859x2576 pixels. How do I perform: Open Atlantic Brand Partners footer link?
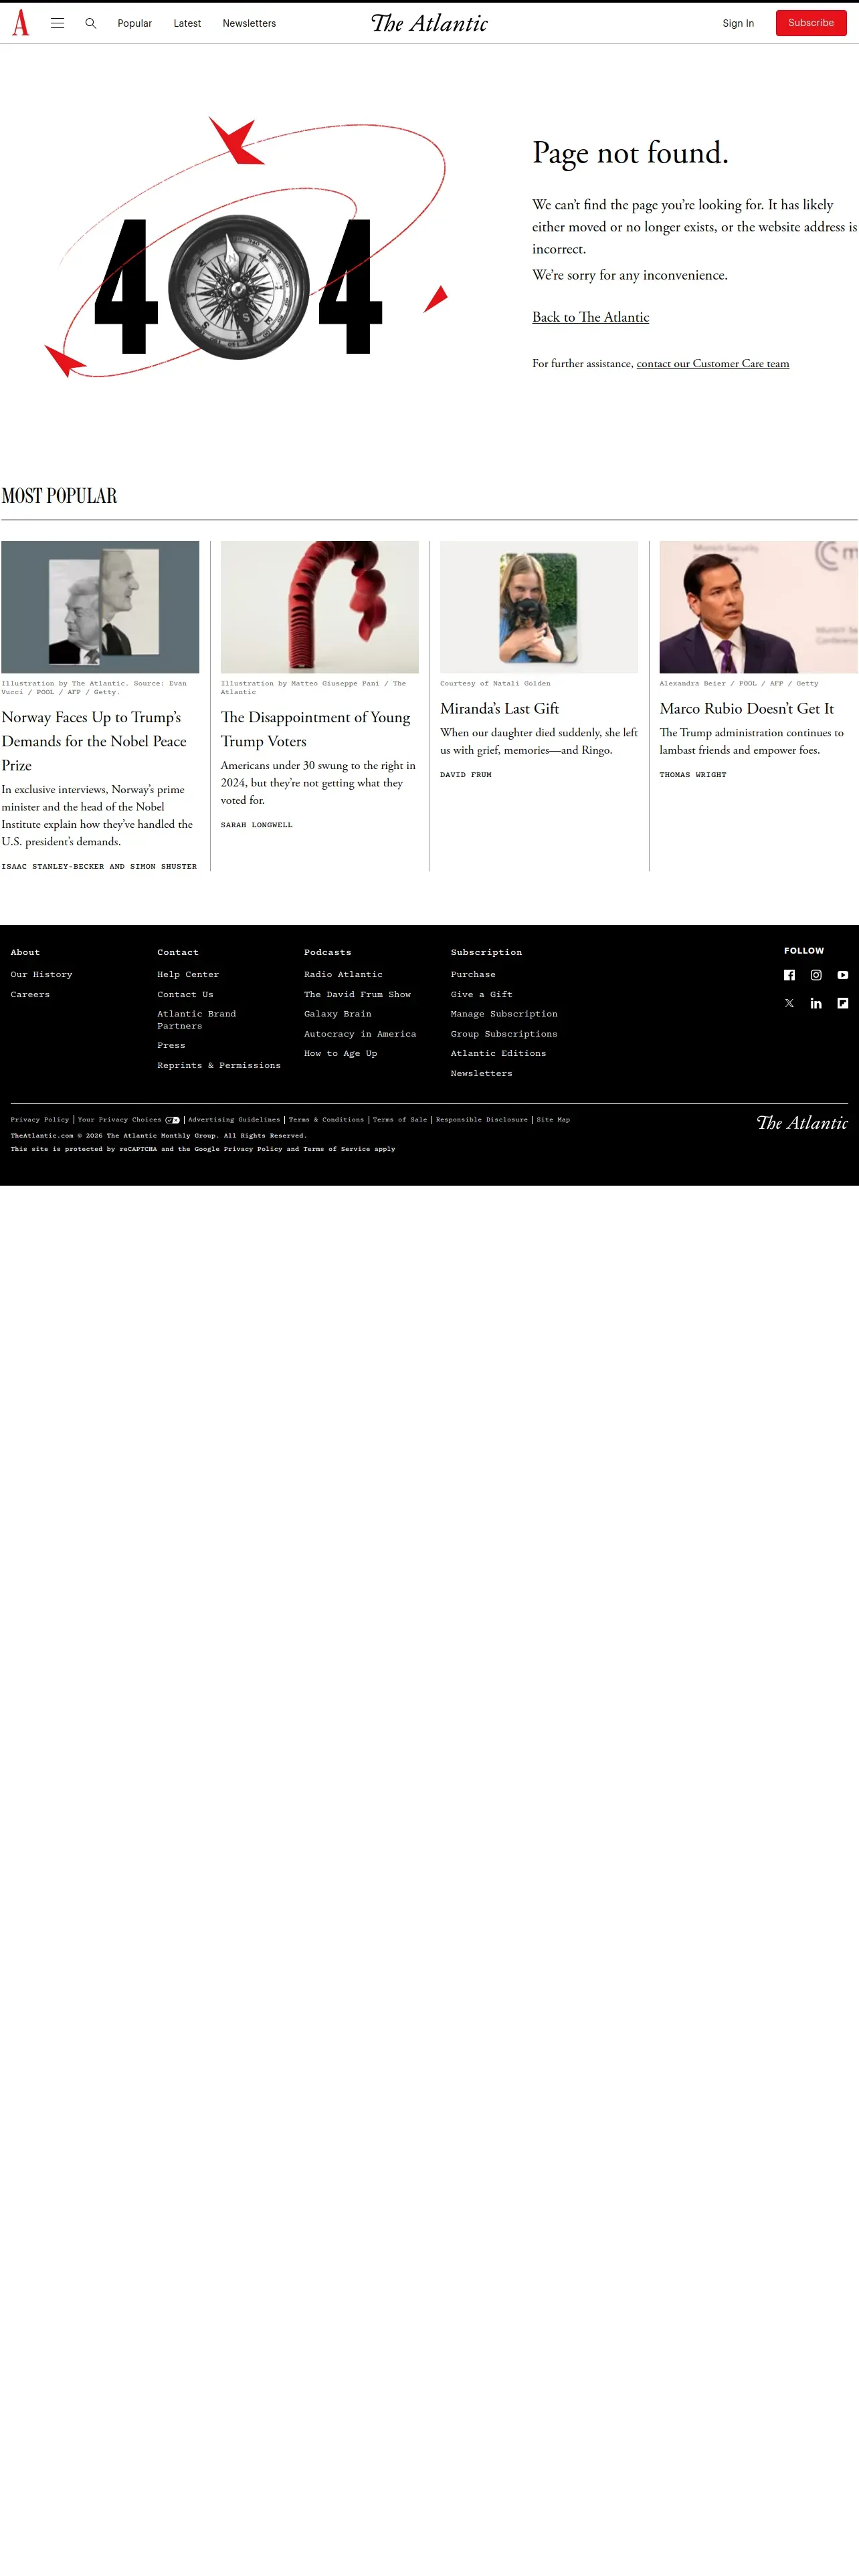coord(197,1020)
